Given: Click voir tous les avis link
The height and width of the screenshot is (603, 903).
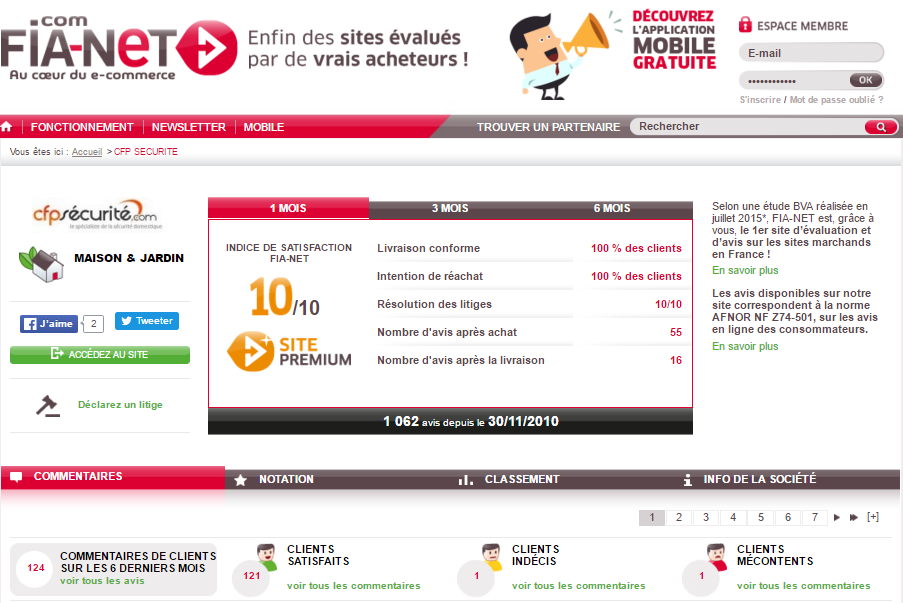Looking at the screenshot, I should 102,581.
